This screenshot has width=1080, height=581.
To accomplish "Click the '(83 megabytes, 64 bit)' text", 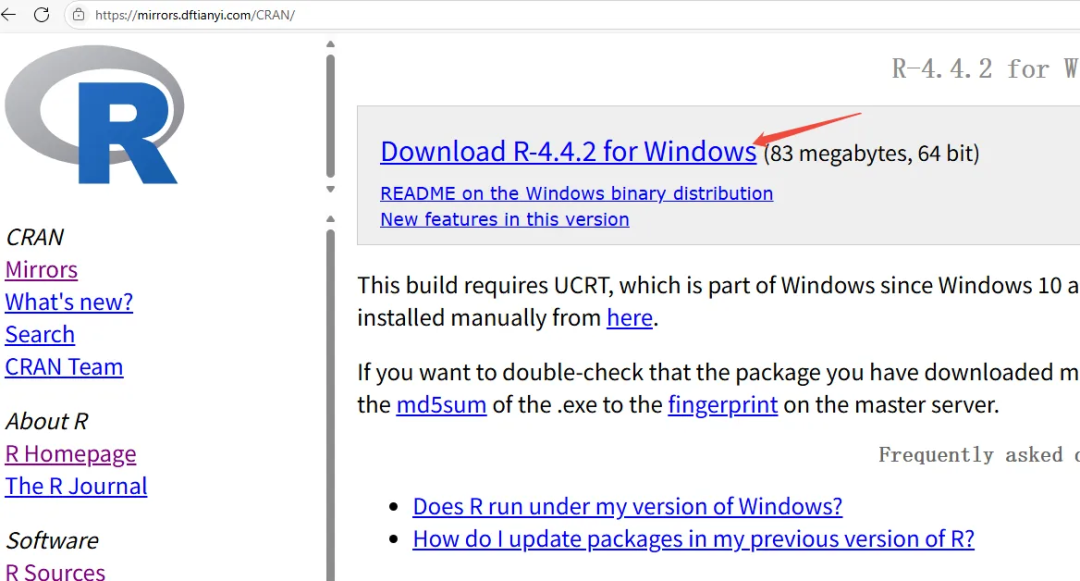I will (x=871, y=153).
